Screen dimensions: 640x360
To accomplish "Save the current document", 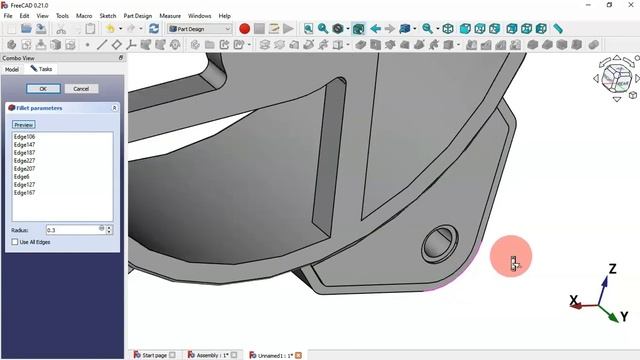I will [41, 29].
